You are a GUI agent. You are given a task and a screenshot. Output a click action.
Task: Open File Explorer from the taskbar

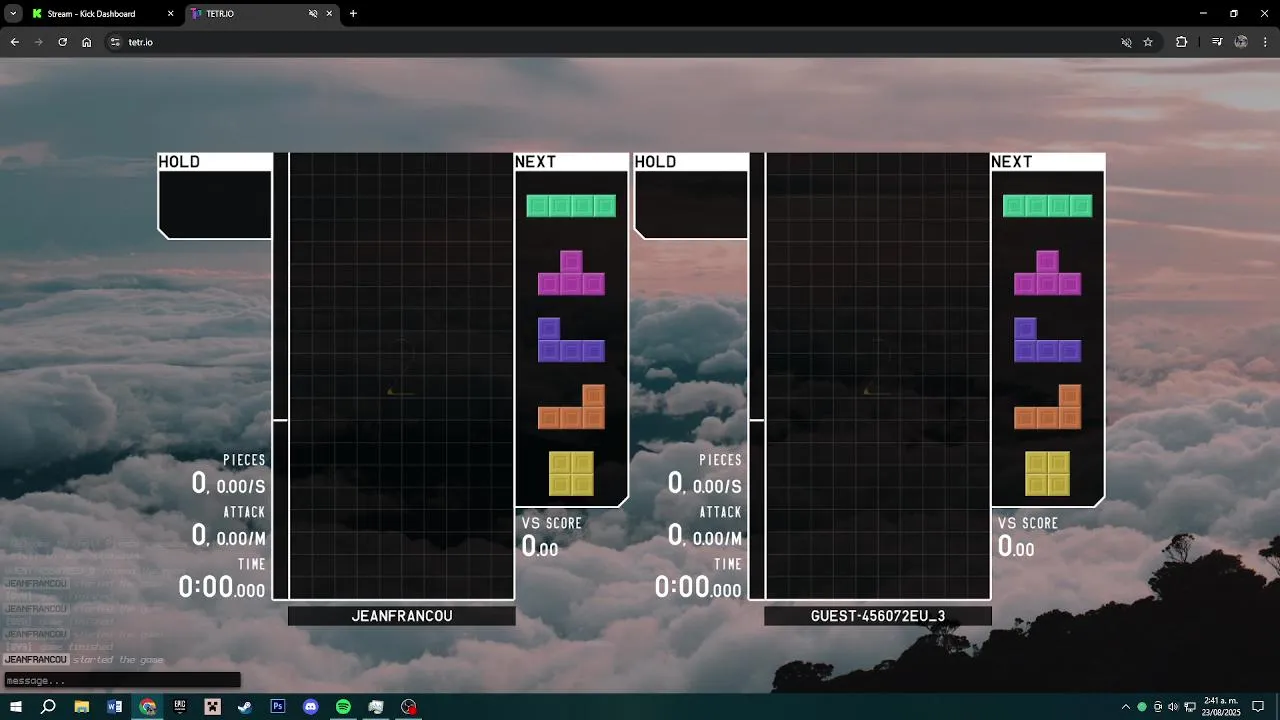pyautogui.click(x=82, y=707)
